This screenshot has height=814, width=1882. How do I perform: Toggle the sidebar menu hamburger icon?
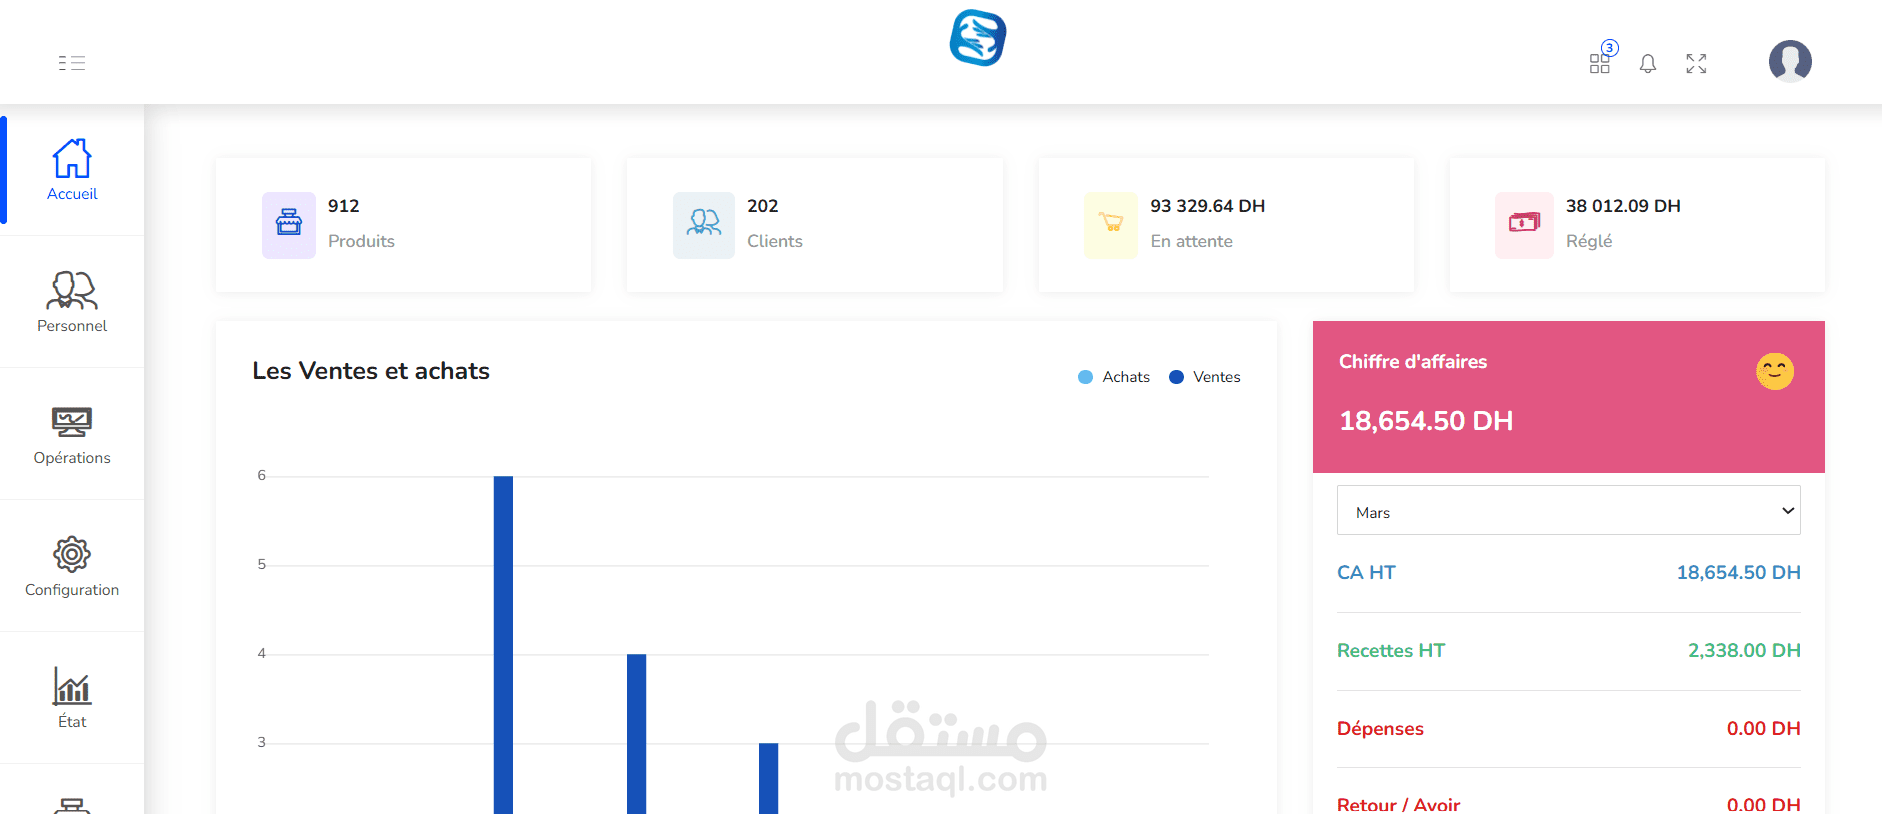click(x=71, y=63)
